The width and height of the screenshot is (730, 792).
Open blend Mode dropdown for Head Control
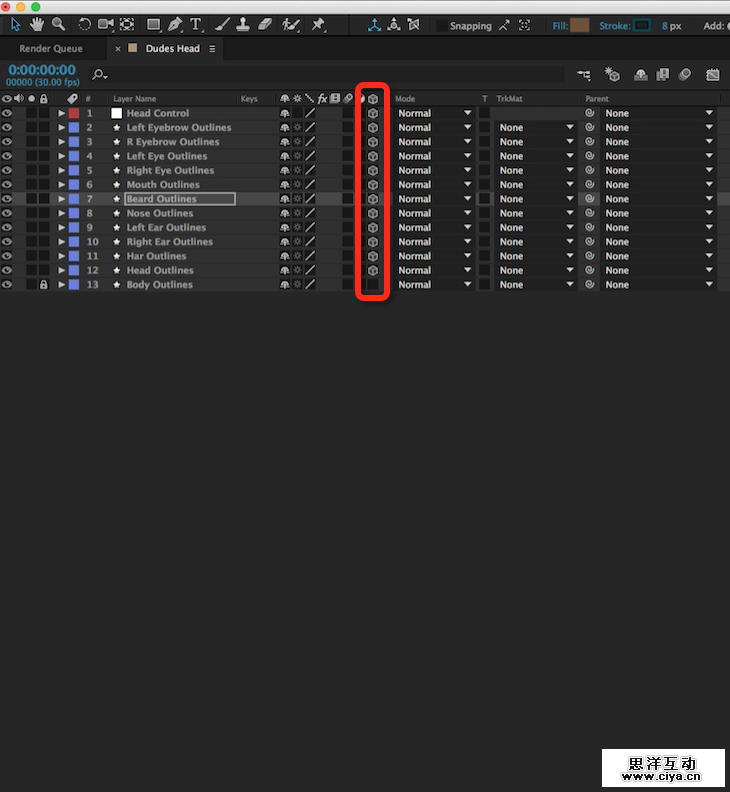[x=434, y=113]
